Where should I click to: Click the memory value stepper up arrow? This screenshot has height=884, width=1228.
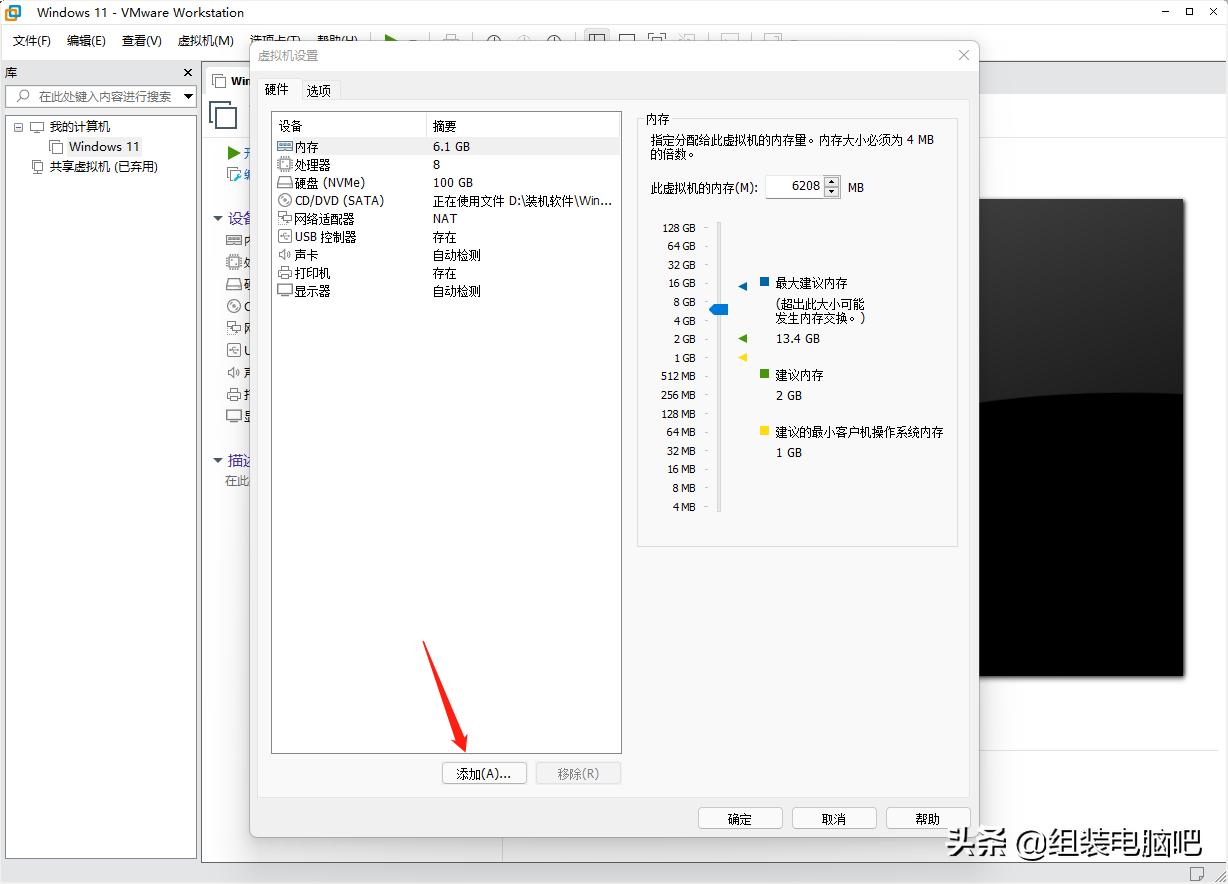pos(832,183)
